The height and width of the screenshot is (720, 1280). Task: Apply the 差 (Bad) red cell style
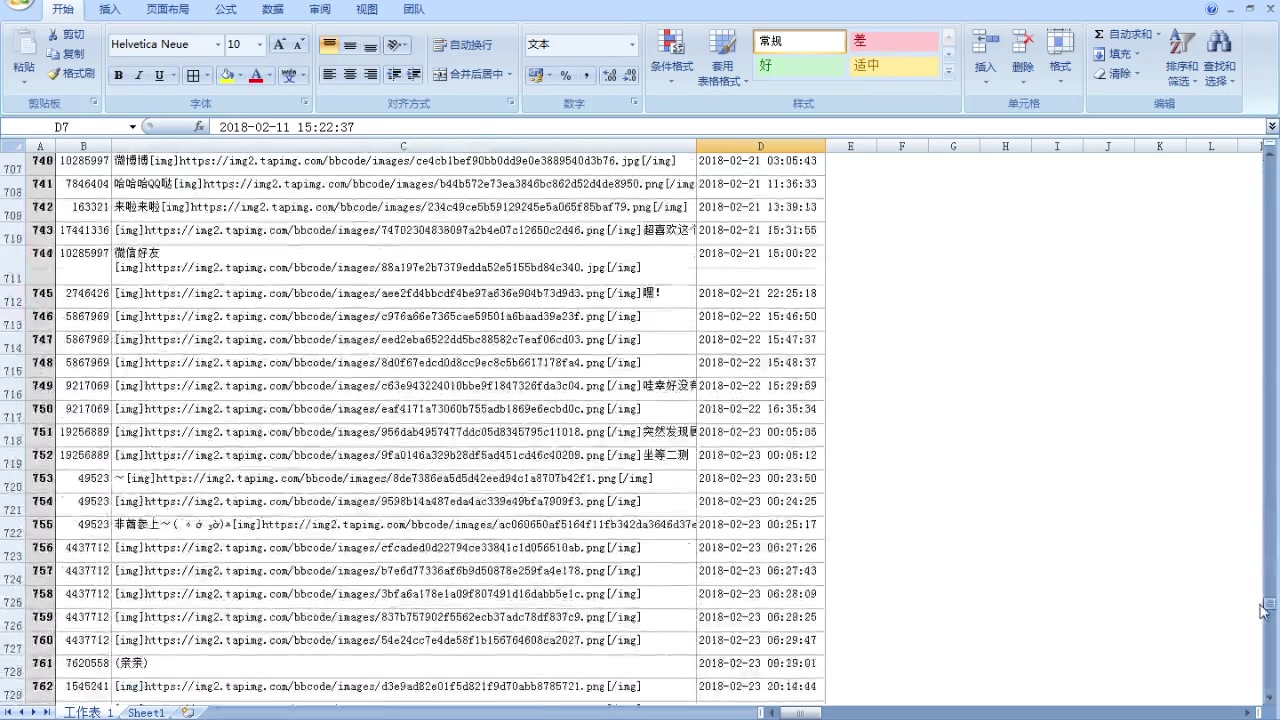pyautogui.click(x=893, y=41)
